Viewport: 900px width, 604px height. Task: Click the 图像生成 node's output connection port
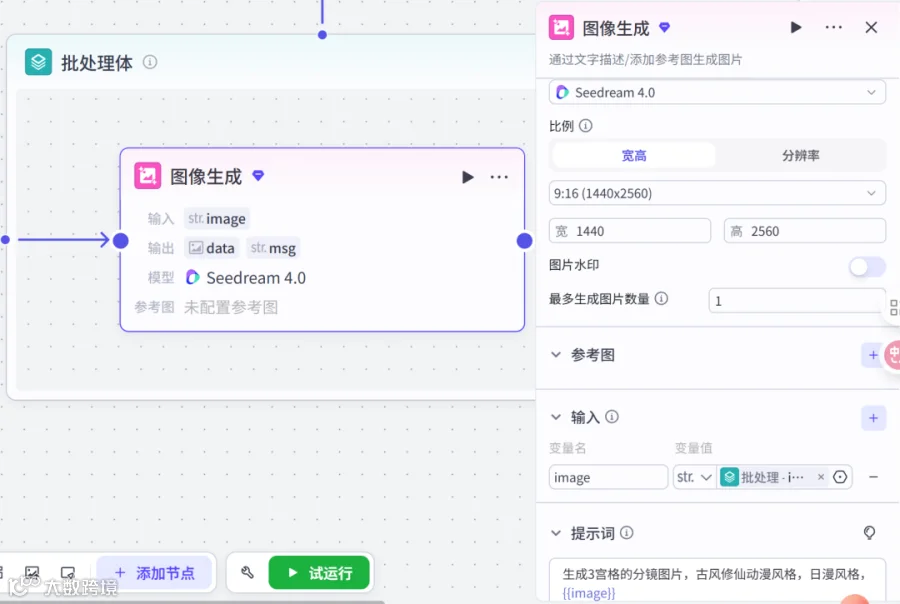(524, 241)
